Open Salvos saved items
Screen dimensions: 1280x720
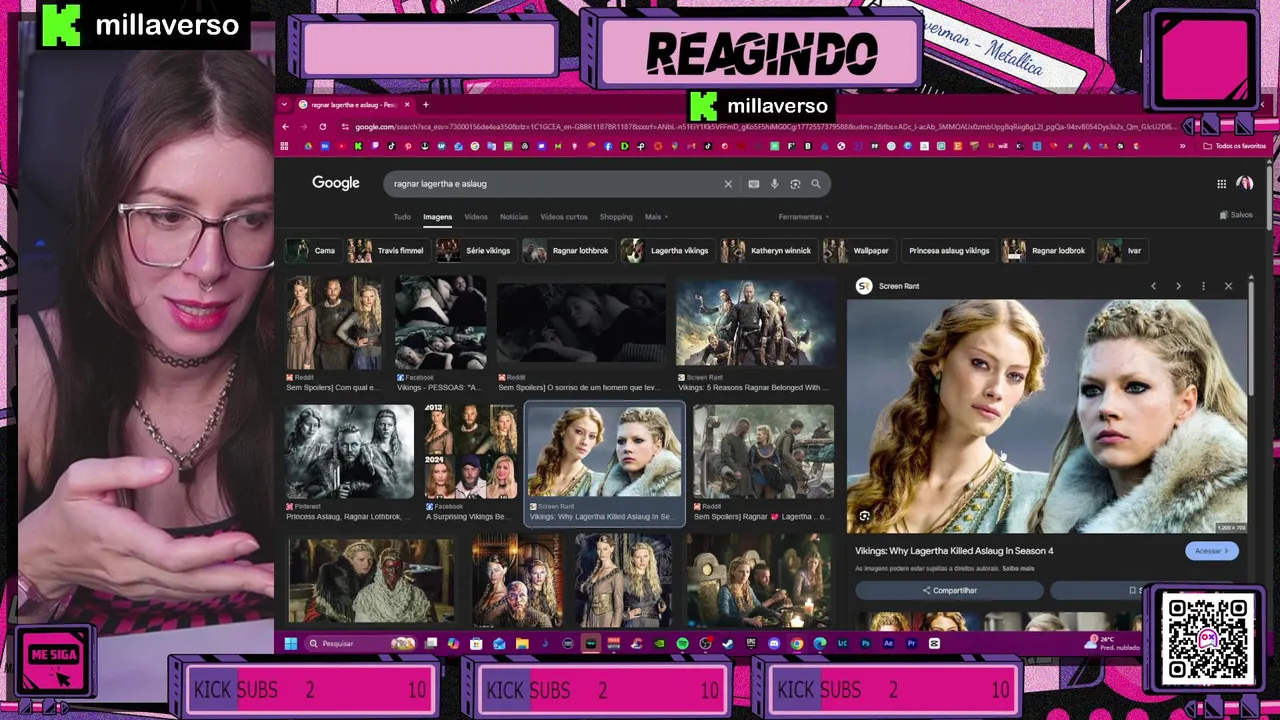point(1237,215)
